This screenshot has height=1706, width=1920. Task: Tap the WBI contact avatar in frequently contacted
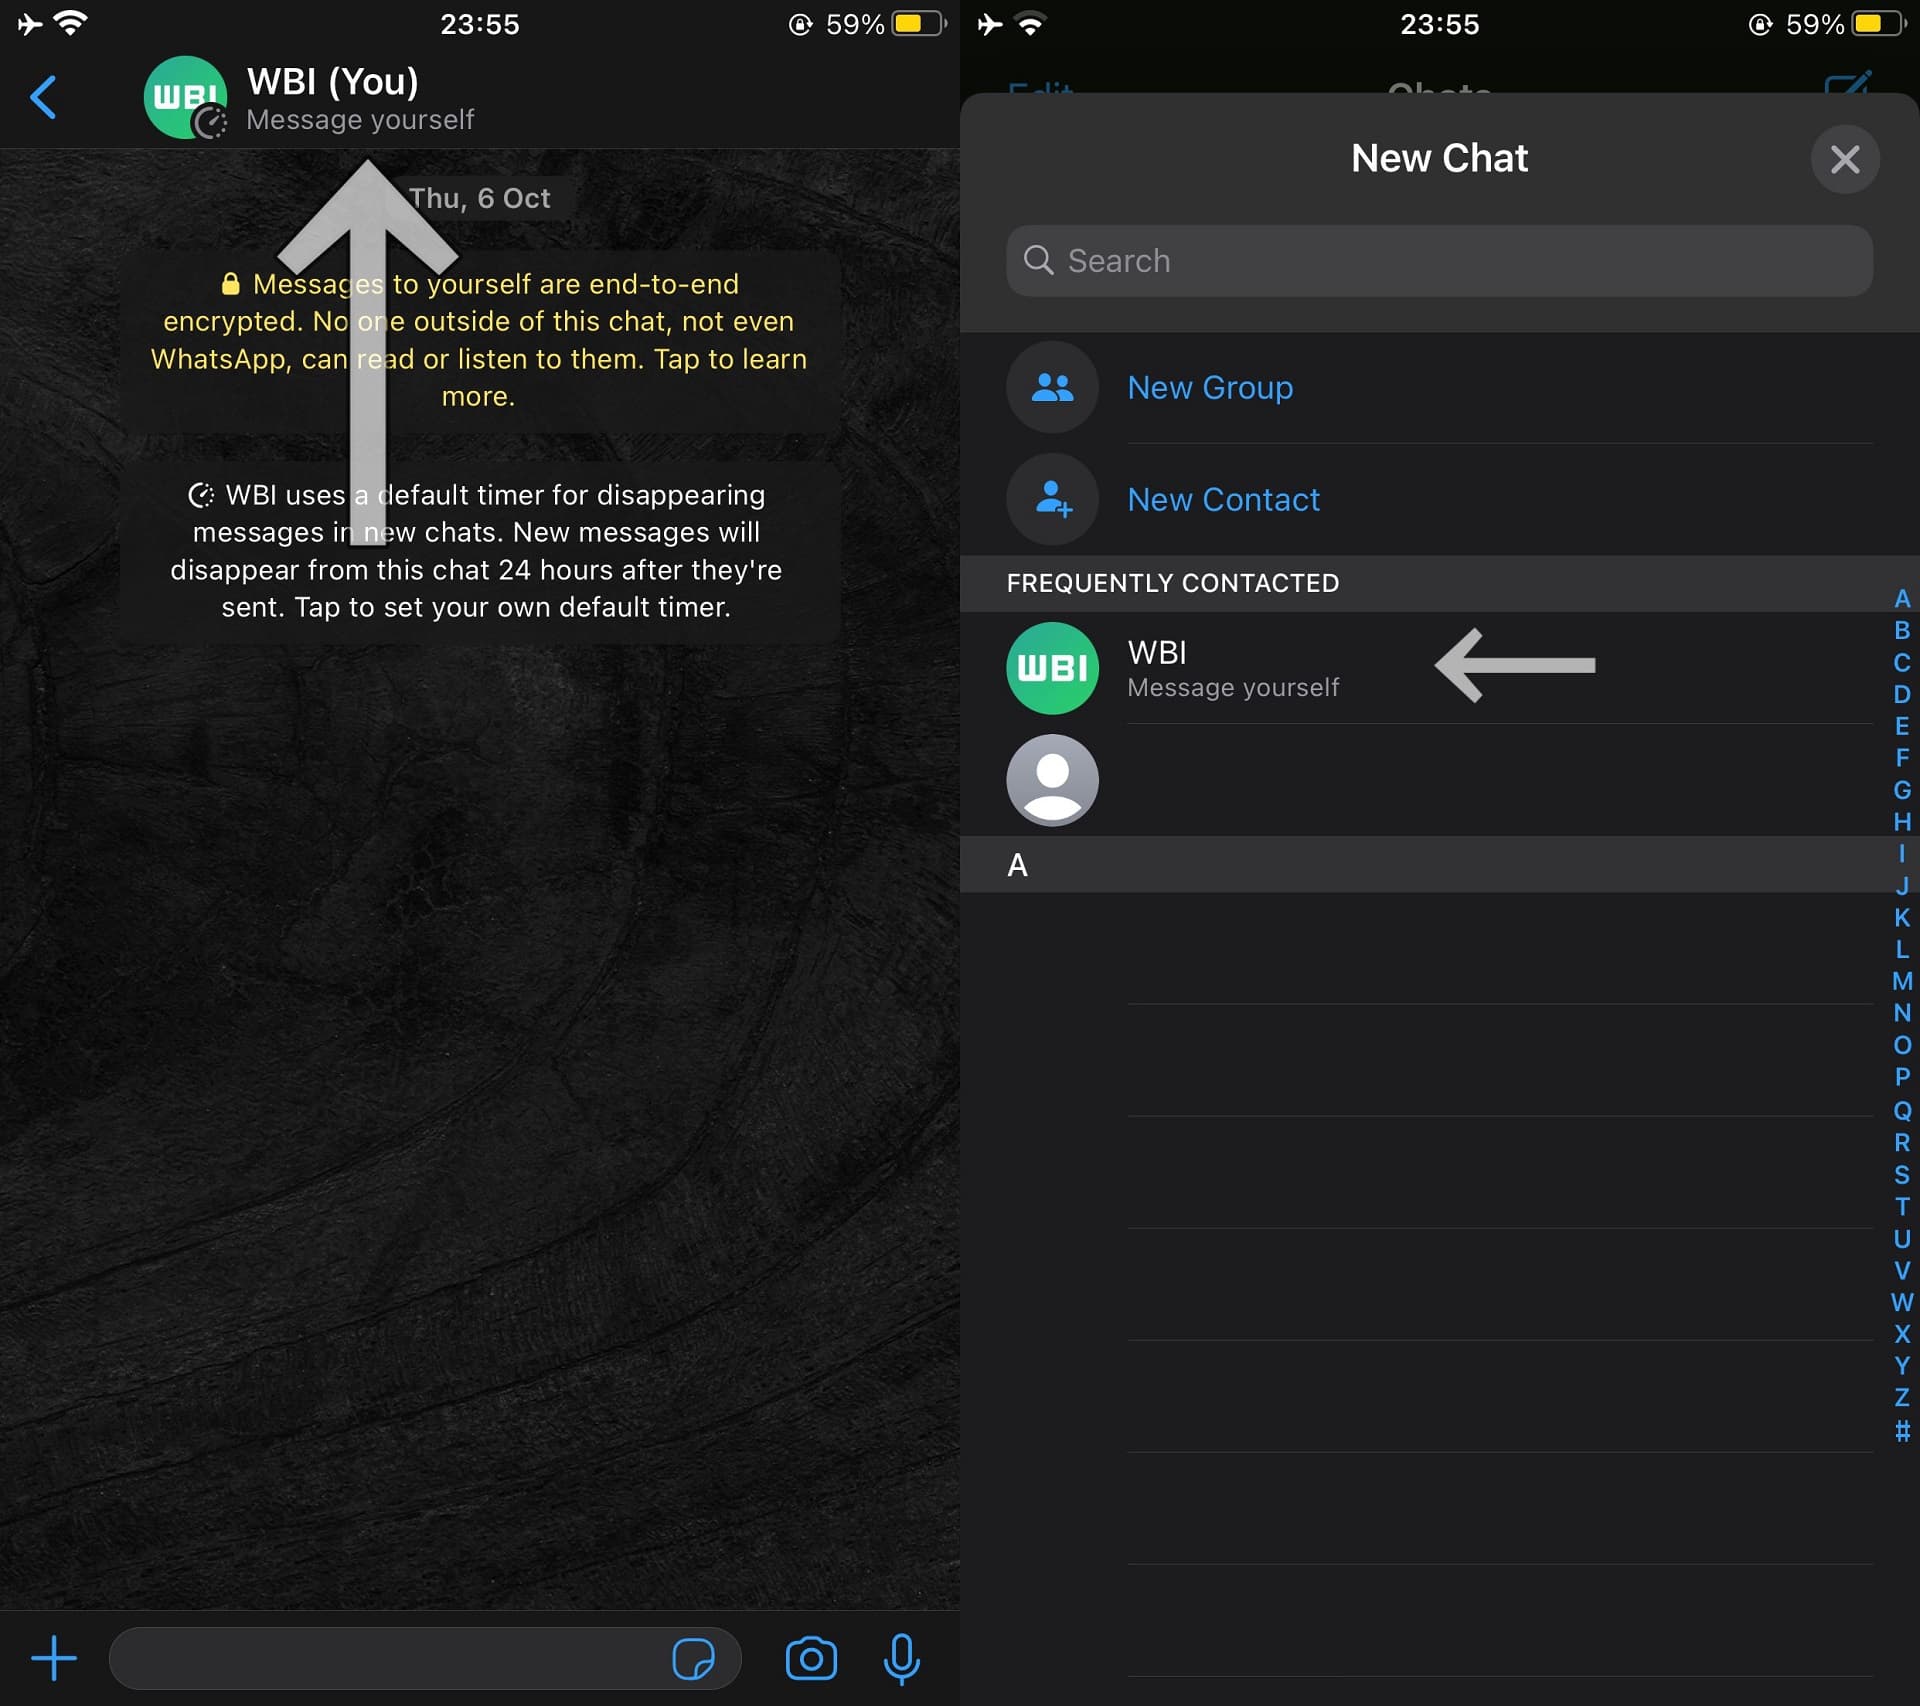click(1052, 669)
